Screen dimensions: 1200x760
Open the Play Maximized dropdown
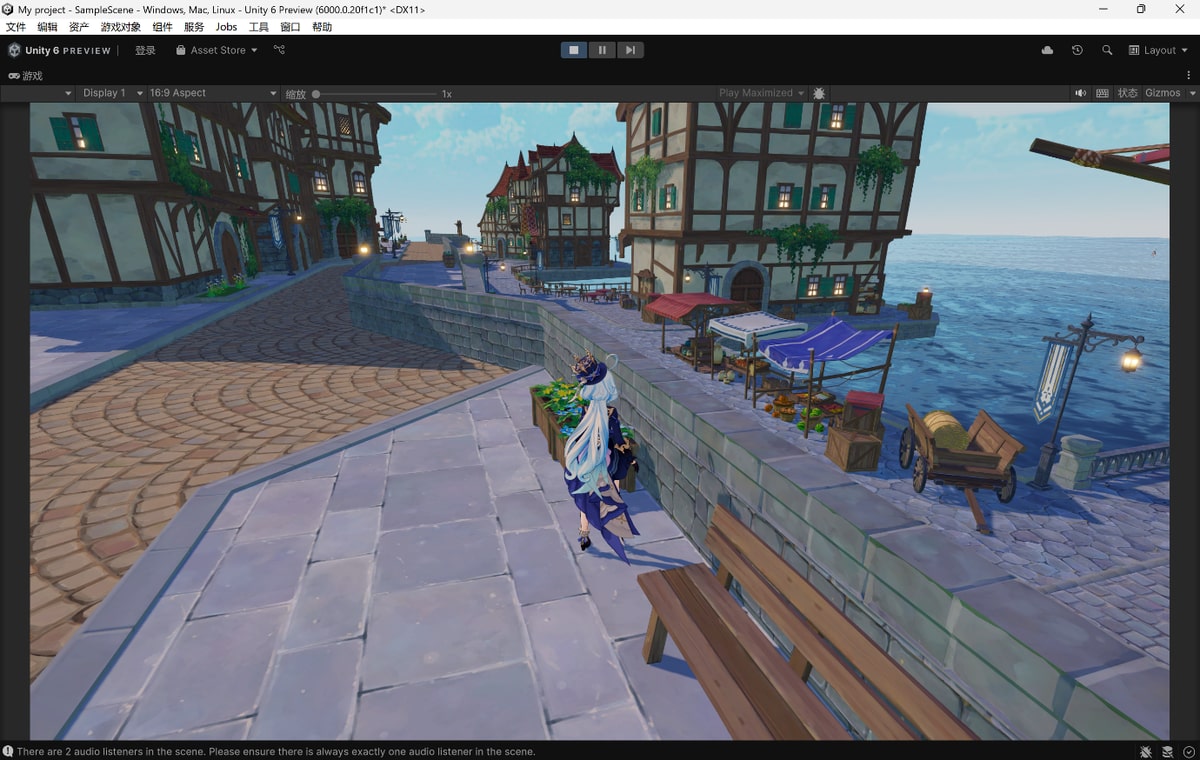pos(761,93)
